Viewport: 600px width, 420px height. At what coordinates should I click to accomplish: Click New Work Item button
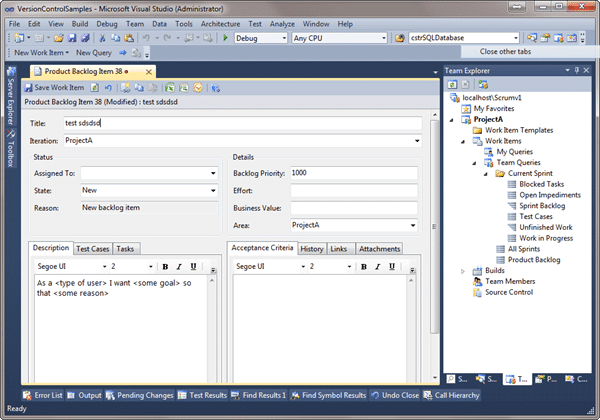pos(41,53)
